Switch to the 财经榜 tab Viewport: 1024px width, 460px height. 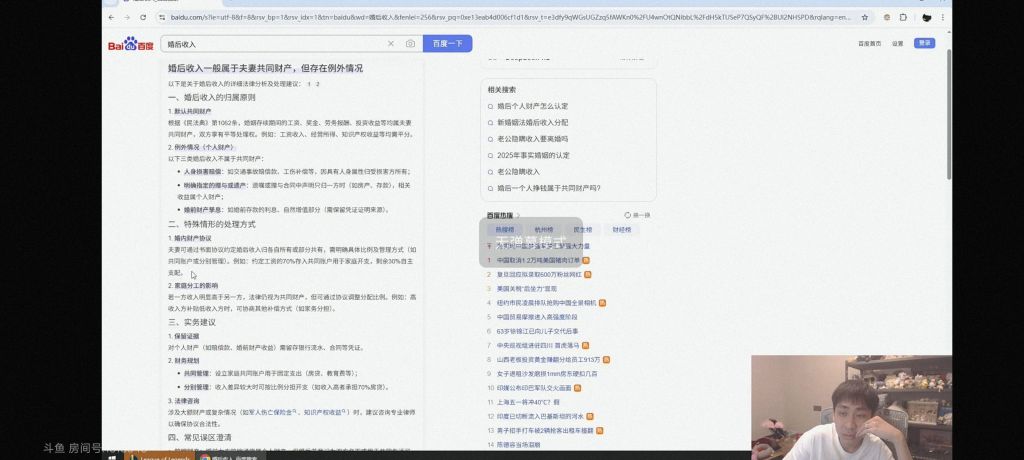click(x=622, y=229)
